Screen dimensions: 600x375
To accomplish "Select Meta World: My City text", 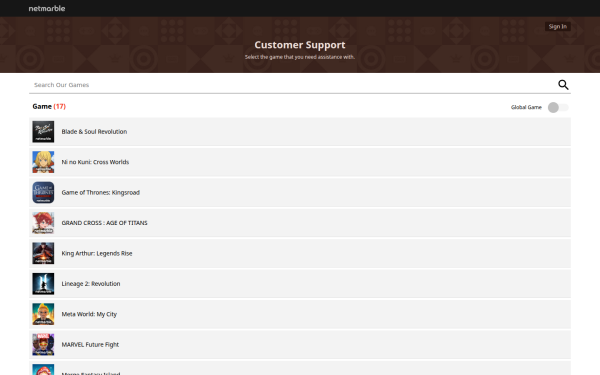I will pos(89,314).
